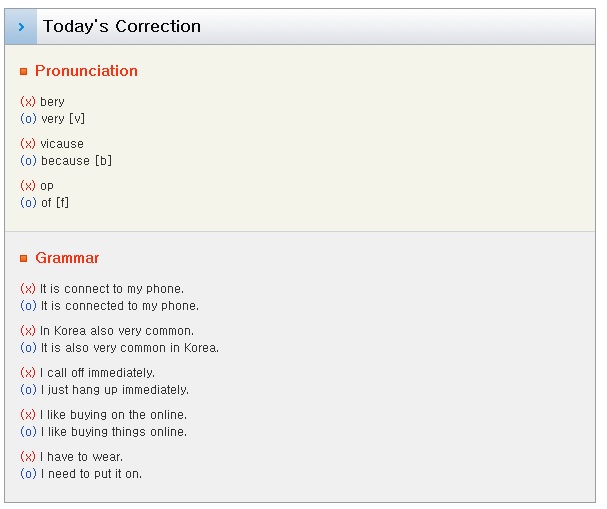Click the Pronunciation section heading
Screen dimensions: 607x509
coord(86,71)
